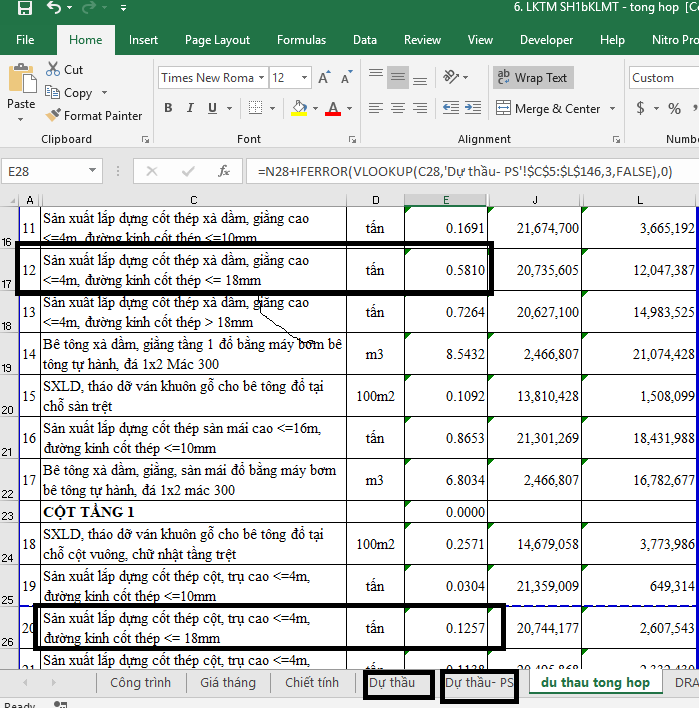Select cell with value 0.5810

click(446, 270)
